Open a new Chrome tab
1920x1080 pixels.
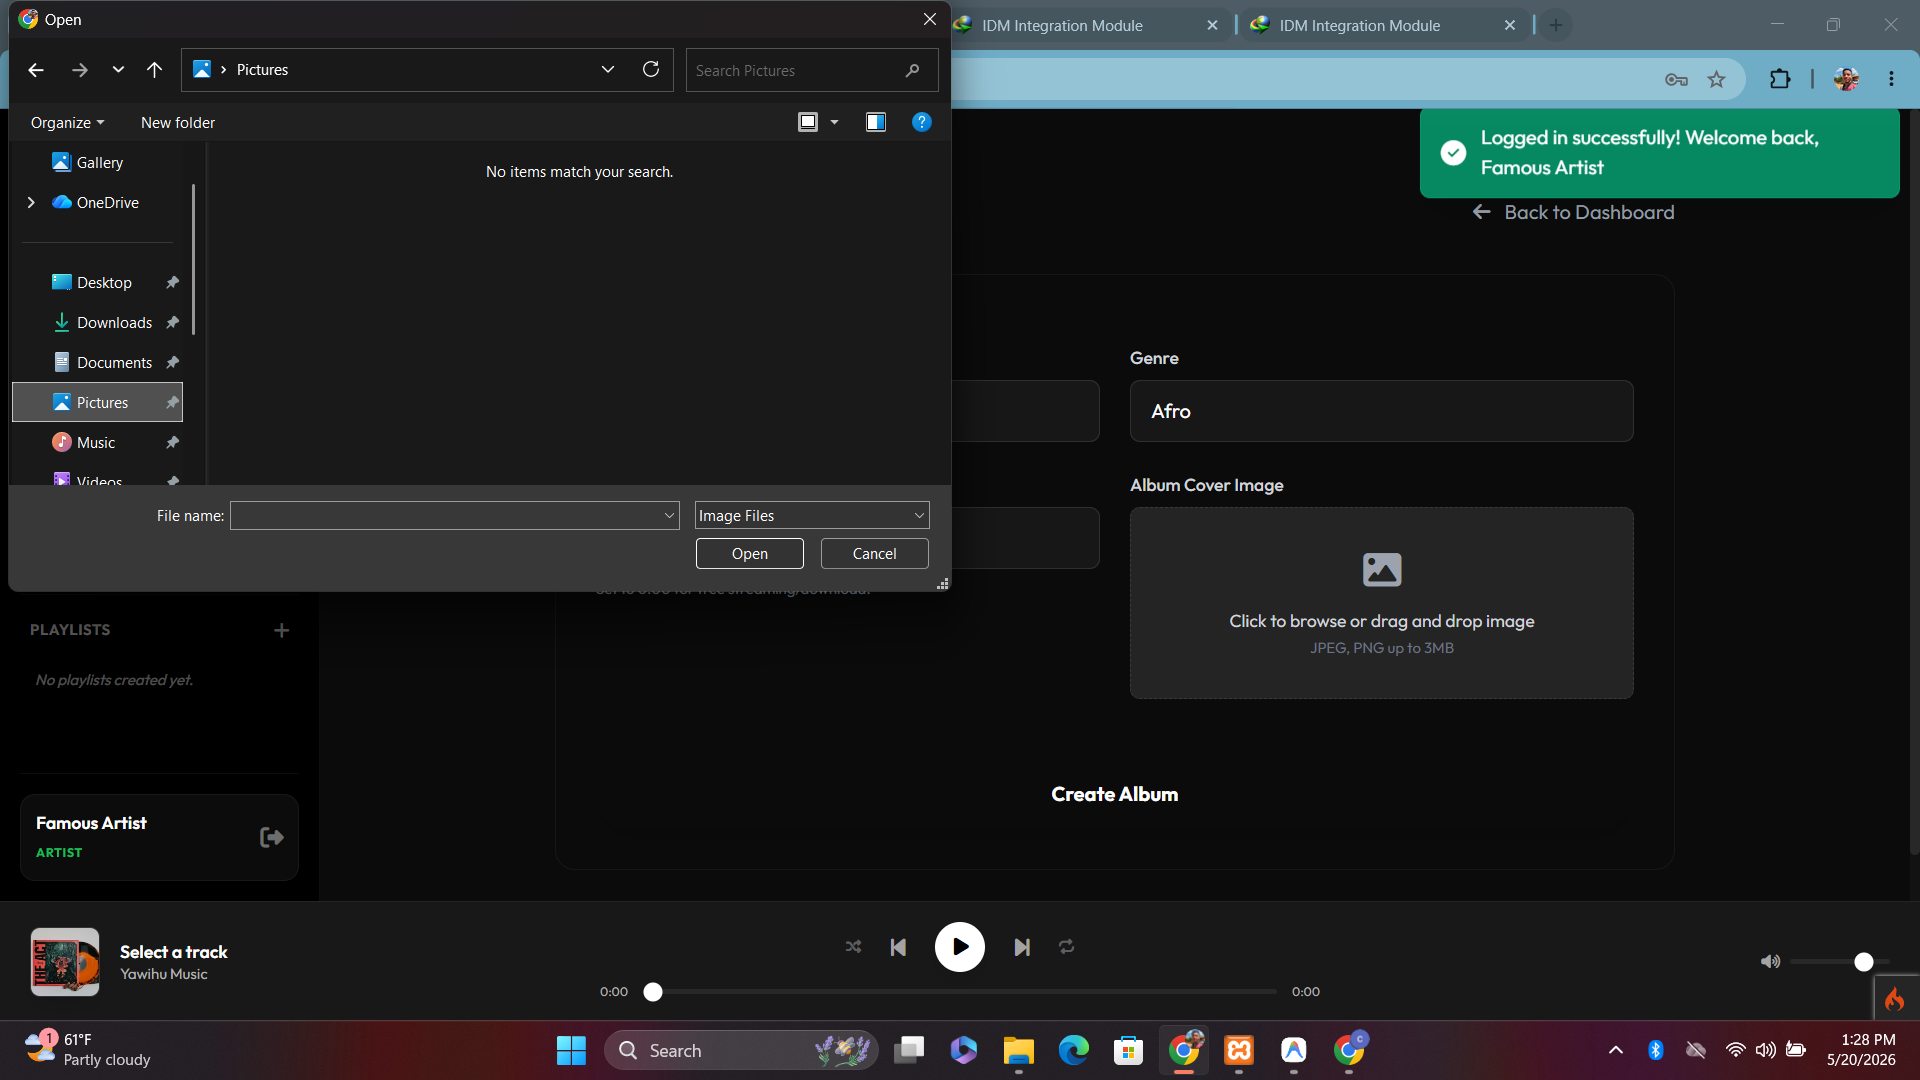[x=1556, y=25]
